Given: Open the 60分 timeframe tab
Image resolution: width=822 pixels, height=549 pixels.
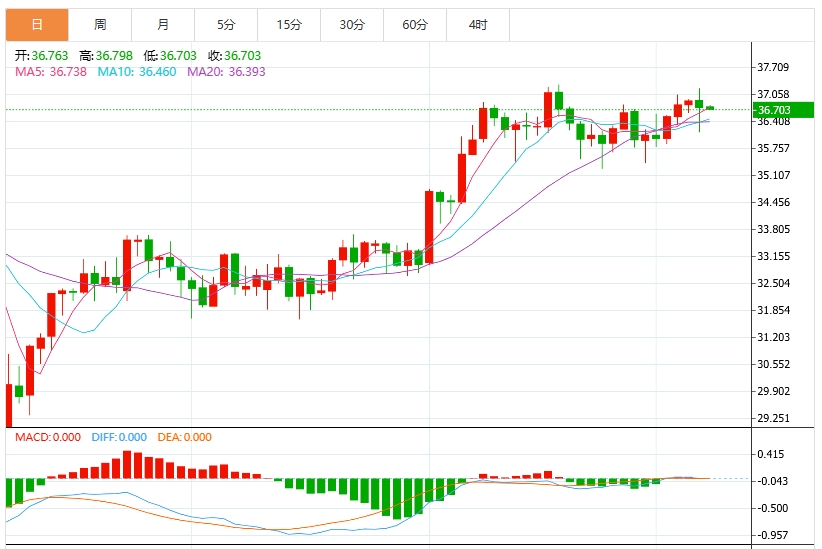Looking at the screenshot, I should coord(415,25).
